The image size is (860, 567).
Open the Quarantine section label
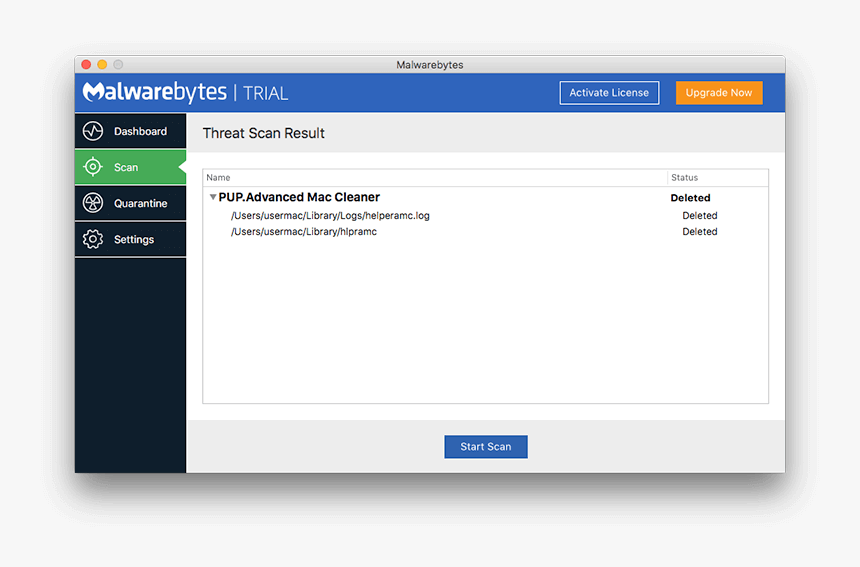pyautogui.click(x=140, y=203)
